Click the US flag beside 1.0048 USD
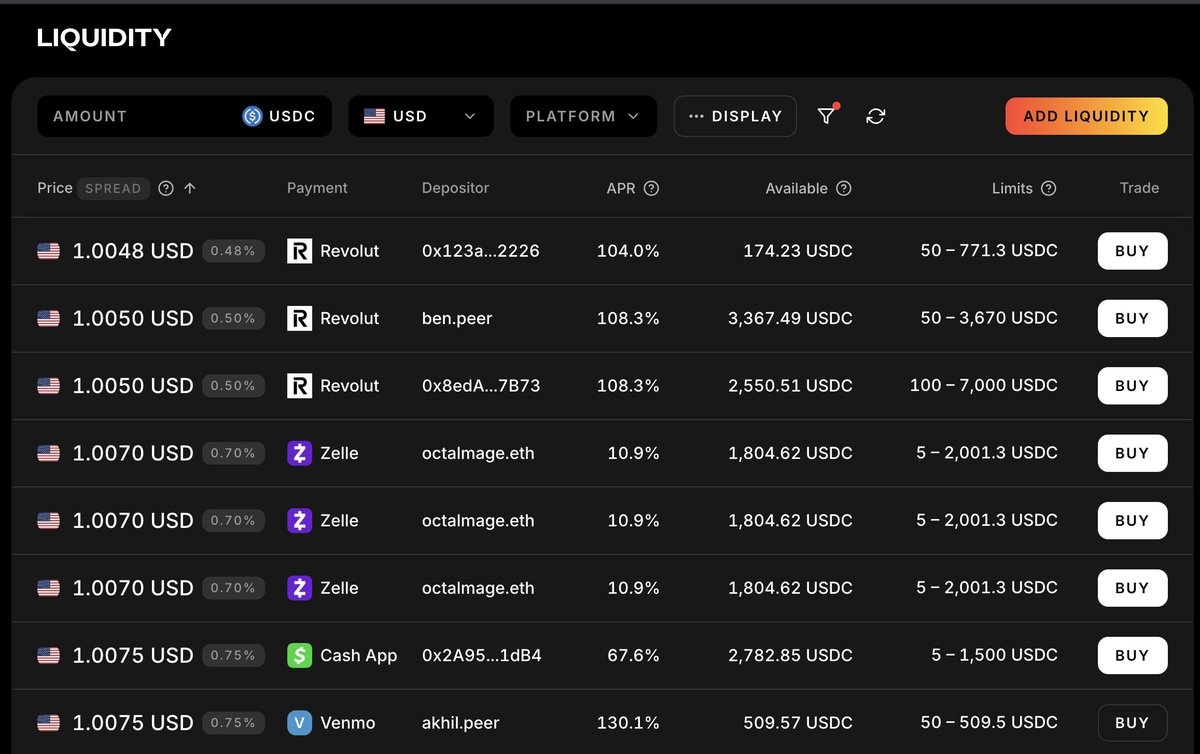1200x754 pixels. point(48,251)
